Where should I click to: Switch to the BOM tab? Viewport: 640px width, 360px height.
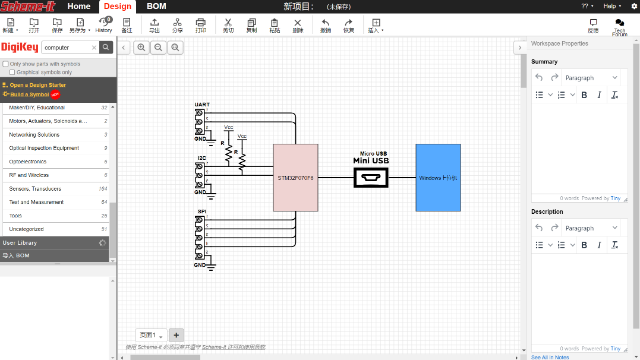click(156, 6)
